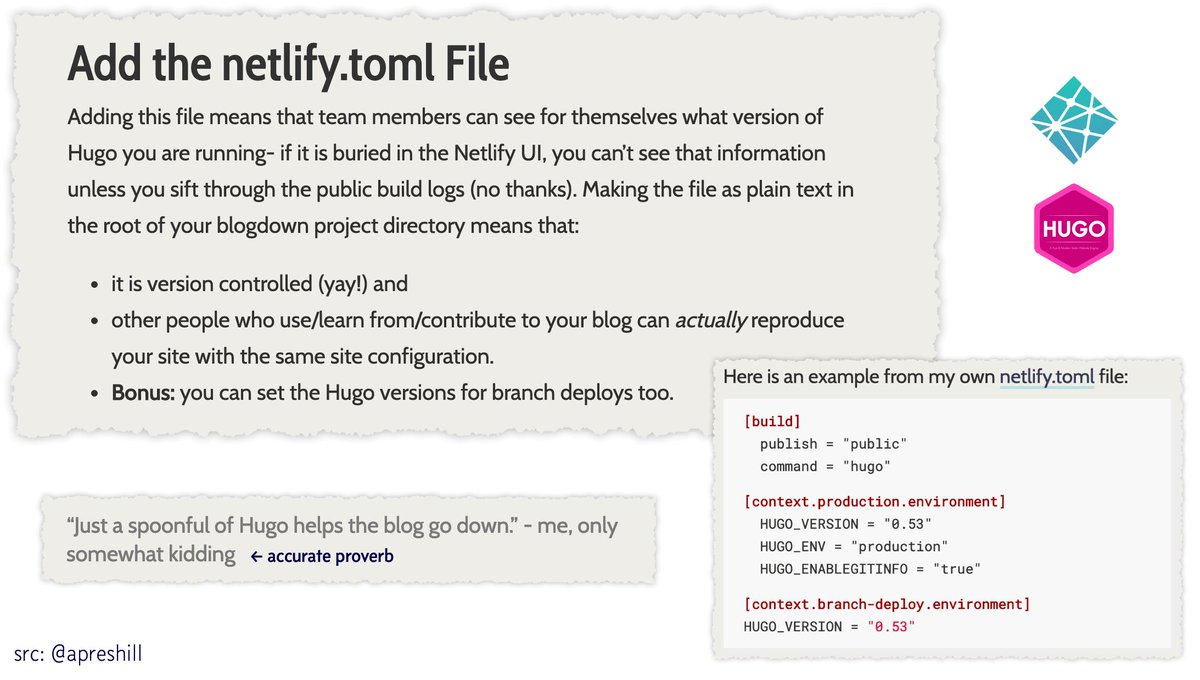Click the paragraph line starting "Adding this file means"
The width and height of the screenshot is (1200, 680).
[x=445, y=117]
